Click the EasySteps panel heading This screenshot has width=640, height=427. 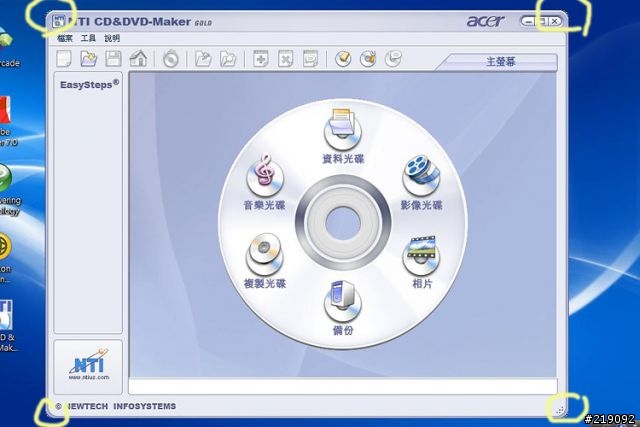(89, 85)
